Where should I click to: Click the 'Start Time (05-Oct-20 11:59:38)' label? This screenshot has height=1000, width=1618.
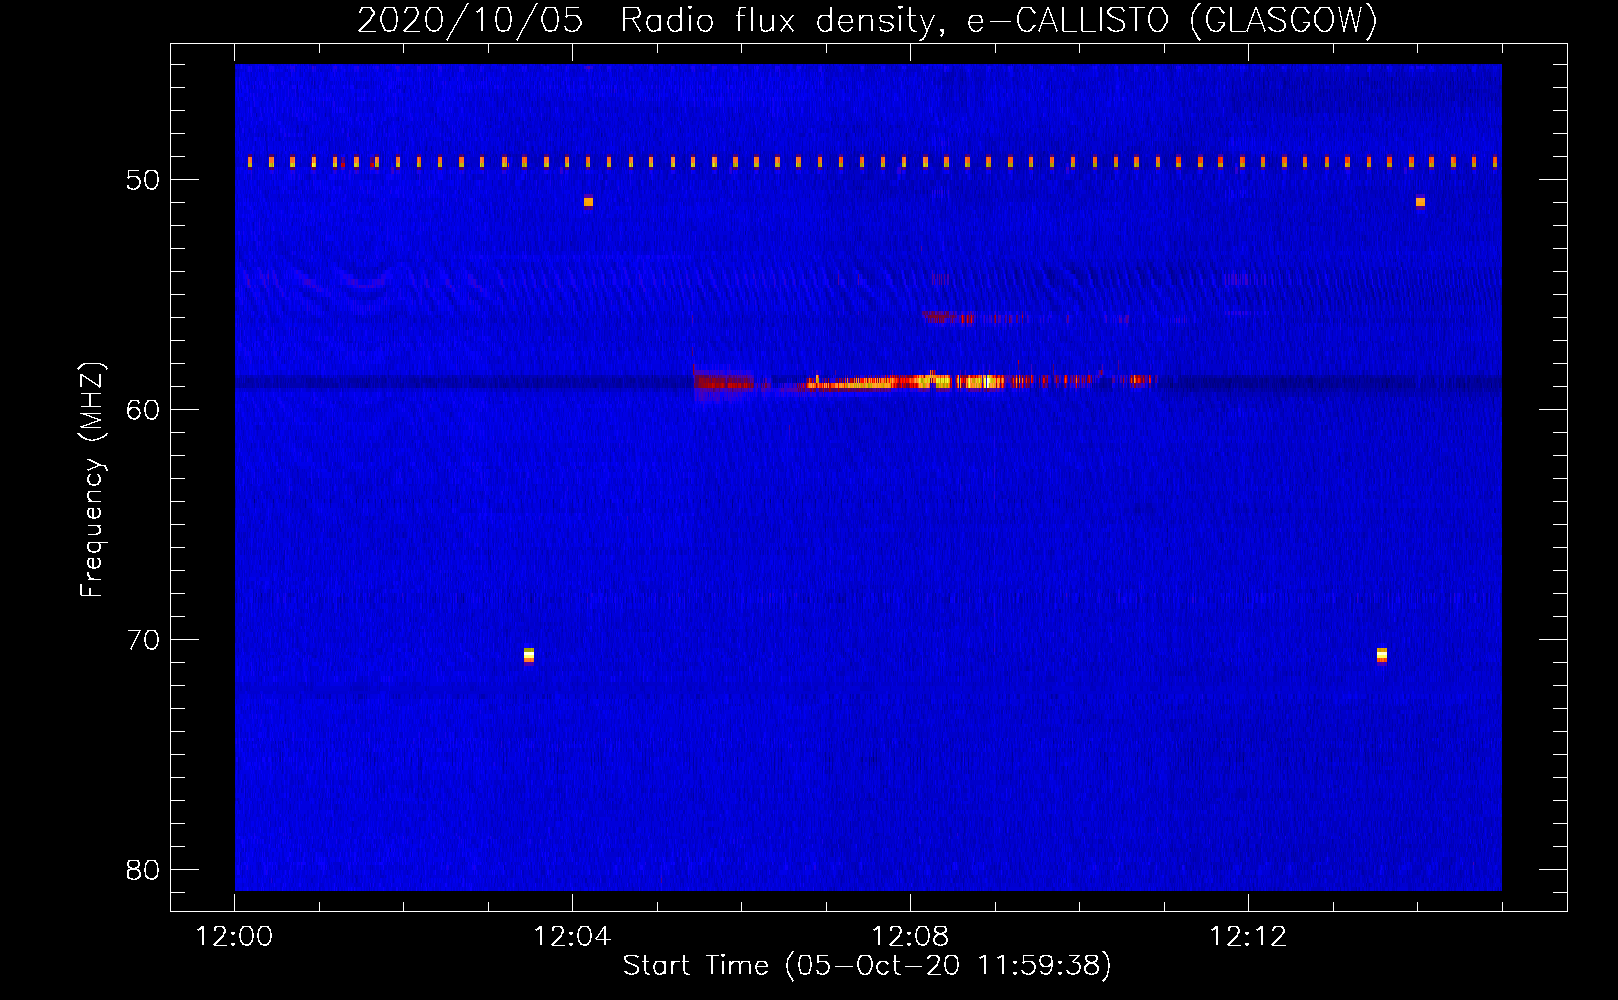[x=867, y=966]
